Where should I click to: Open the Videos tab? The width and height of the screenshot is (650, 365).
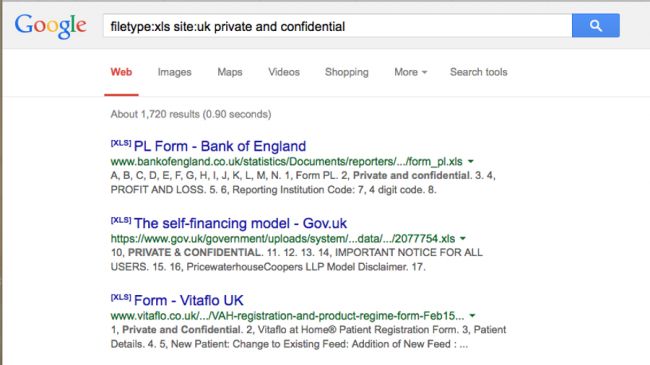pos(284,72)
